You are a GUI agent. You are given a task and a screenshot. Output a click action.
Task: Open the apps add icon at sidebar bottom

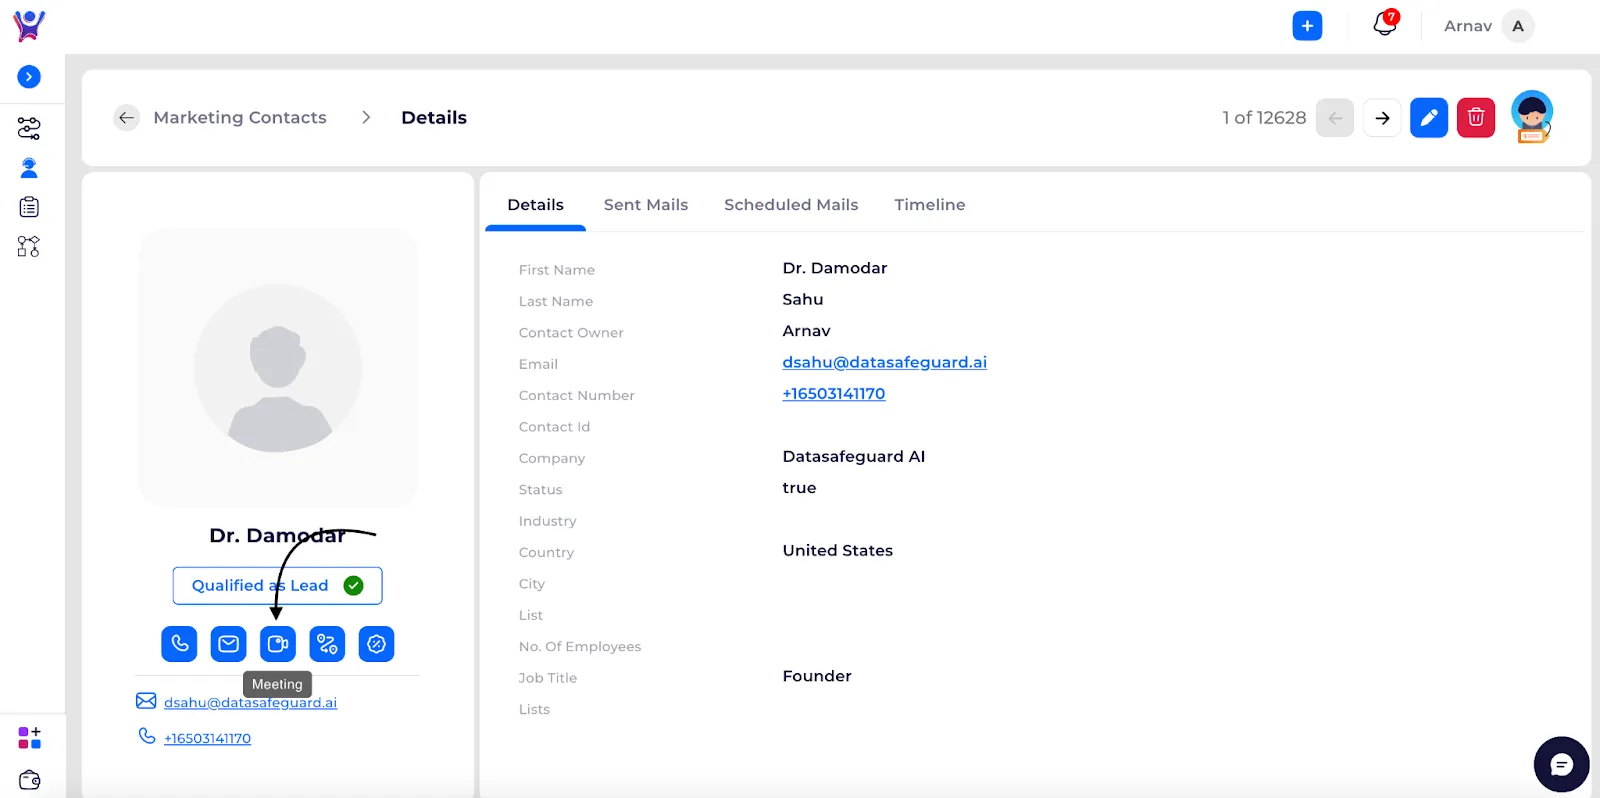(30, 738)
